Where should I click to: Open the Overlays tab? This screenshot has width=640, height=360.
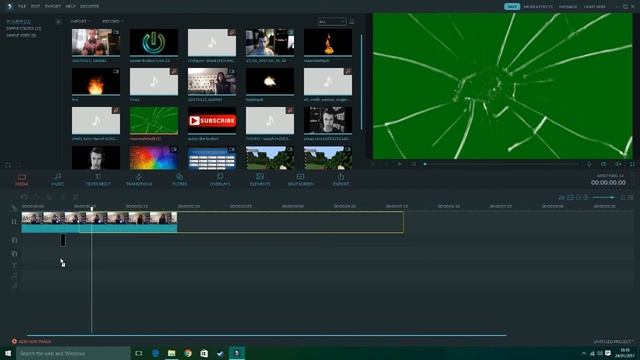(220, 180)
